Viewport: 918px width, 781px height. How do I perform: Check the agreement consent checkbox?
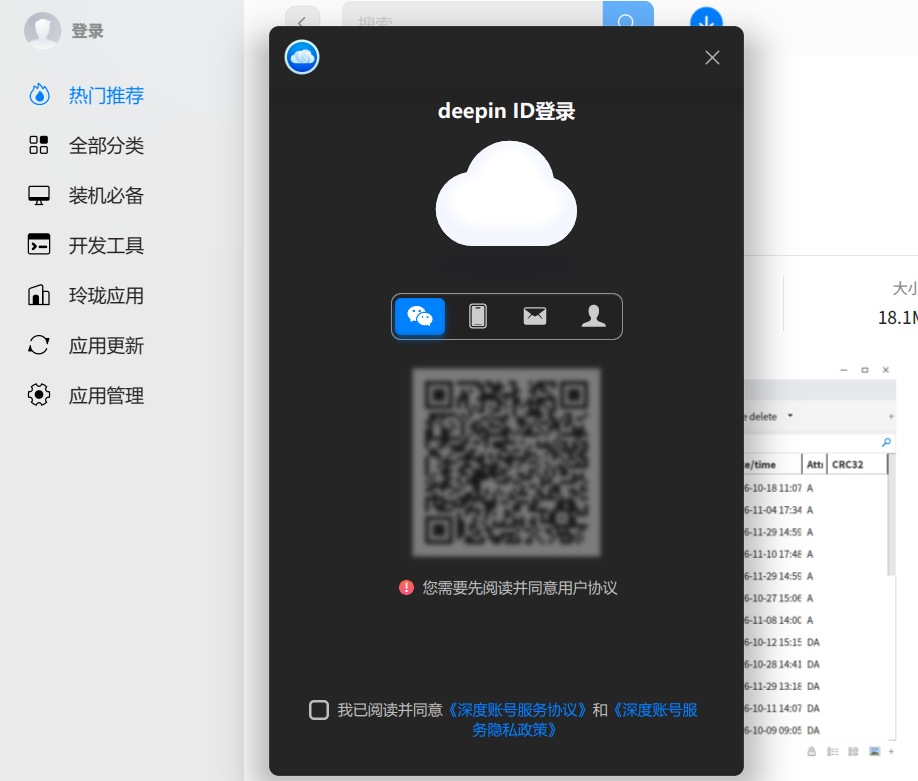point(319,710)
